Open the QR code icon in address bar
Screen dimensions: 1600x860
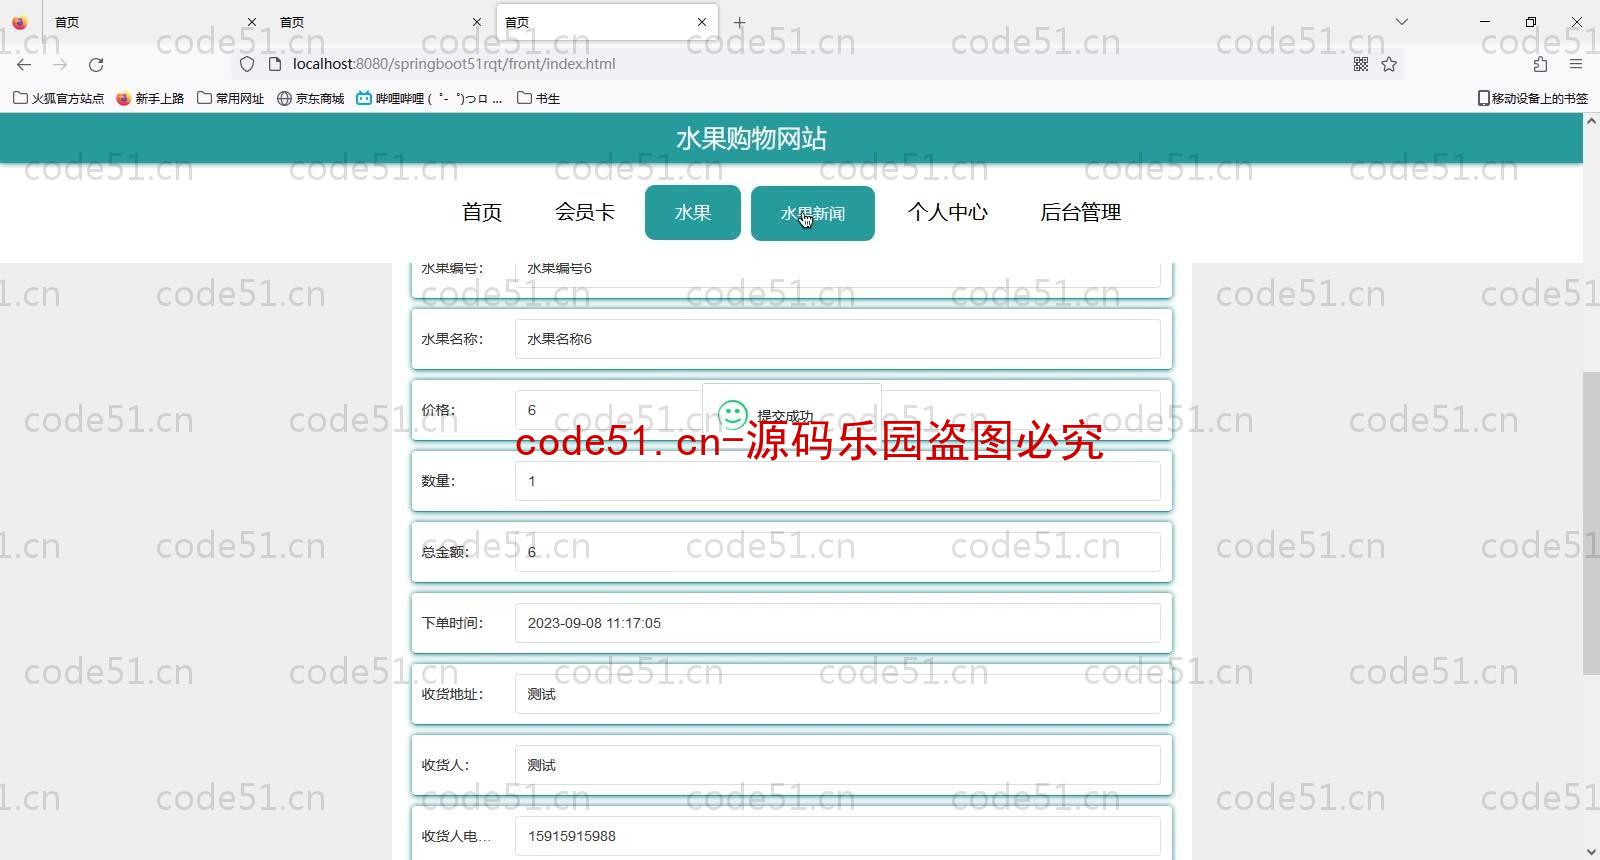click(x=1361, y=64)
